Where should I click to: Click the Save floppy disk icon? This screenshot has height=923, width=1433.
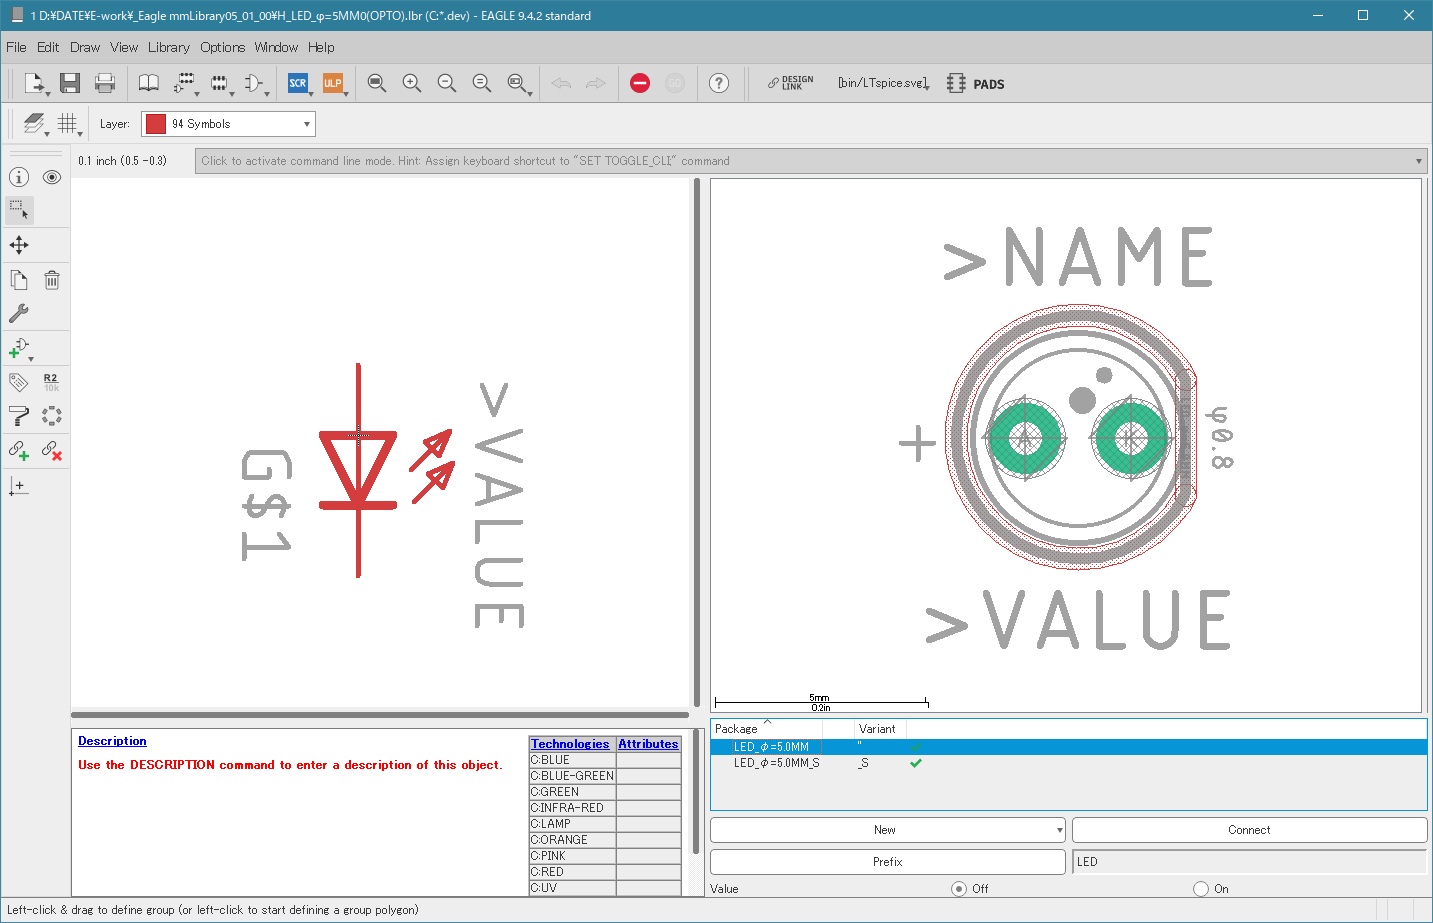click(70, 83)
